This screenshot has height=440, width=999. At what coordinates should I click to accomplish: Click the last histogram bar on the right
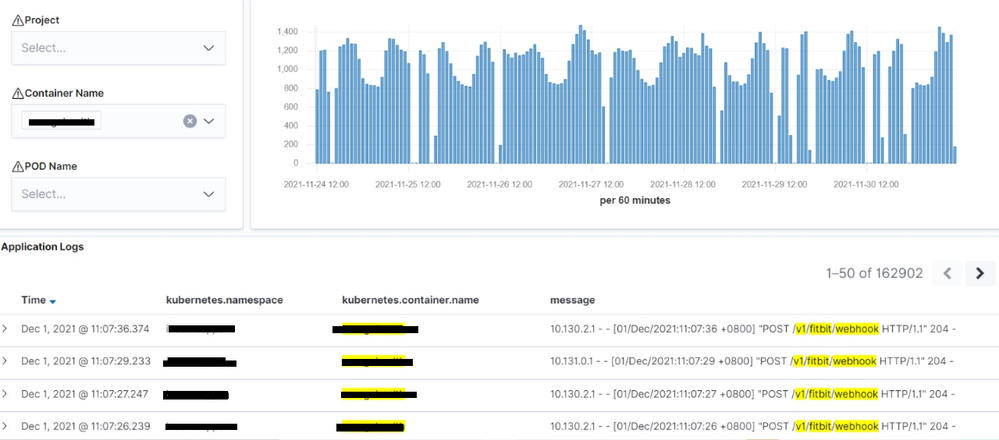click(955, 155)
